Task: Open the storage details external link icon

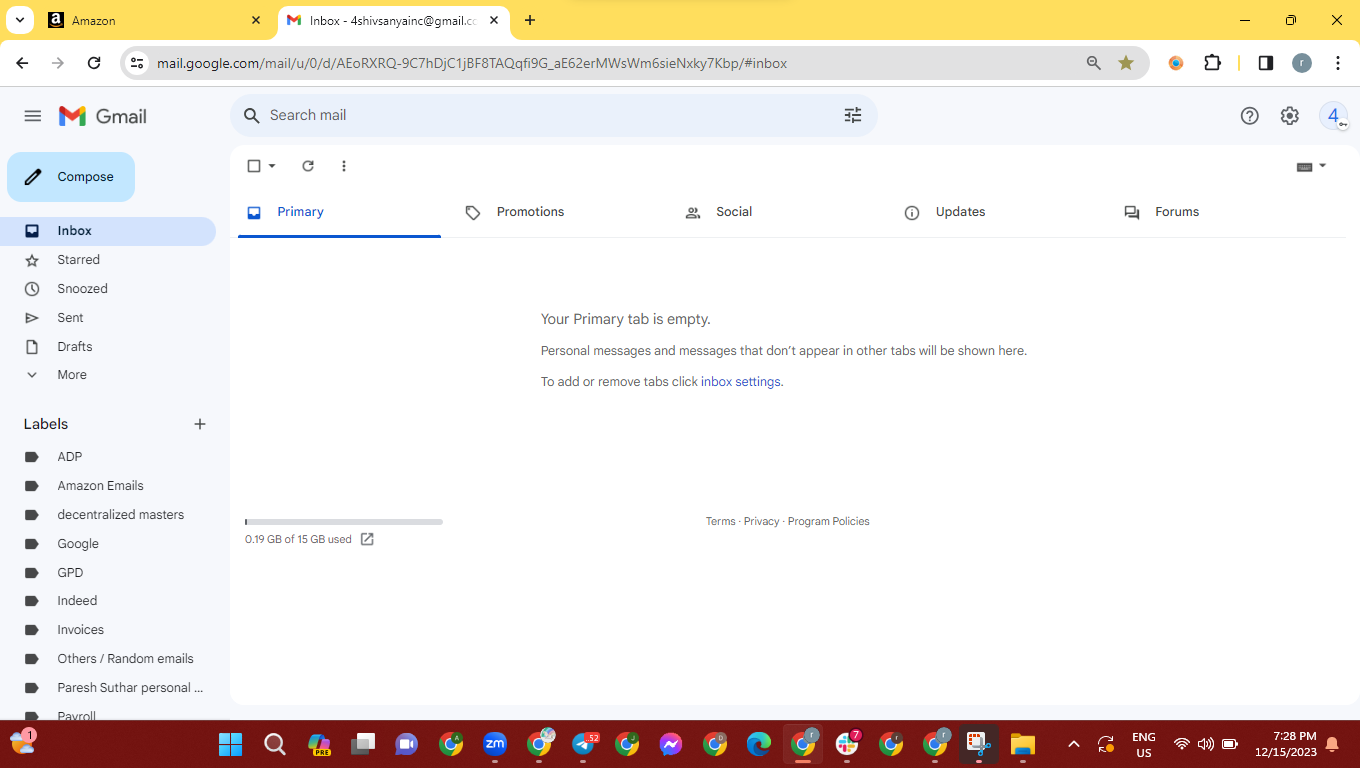Action: 367,539
